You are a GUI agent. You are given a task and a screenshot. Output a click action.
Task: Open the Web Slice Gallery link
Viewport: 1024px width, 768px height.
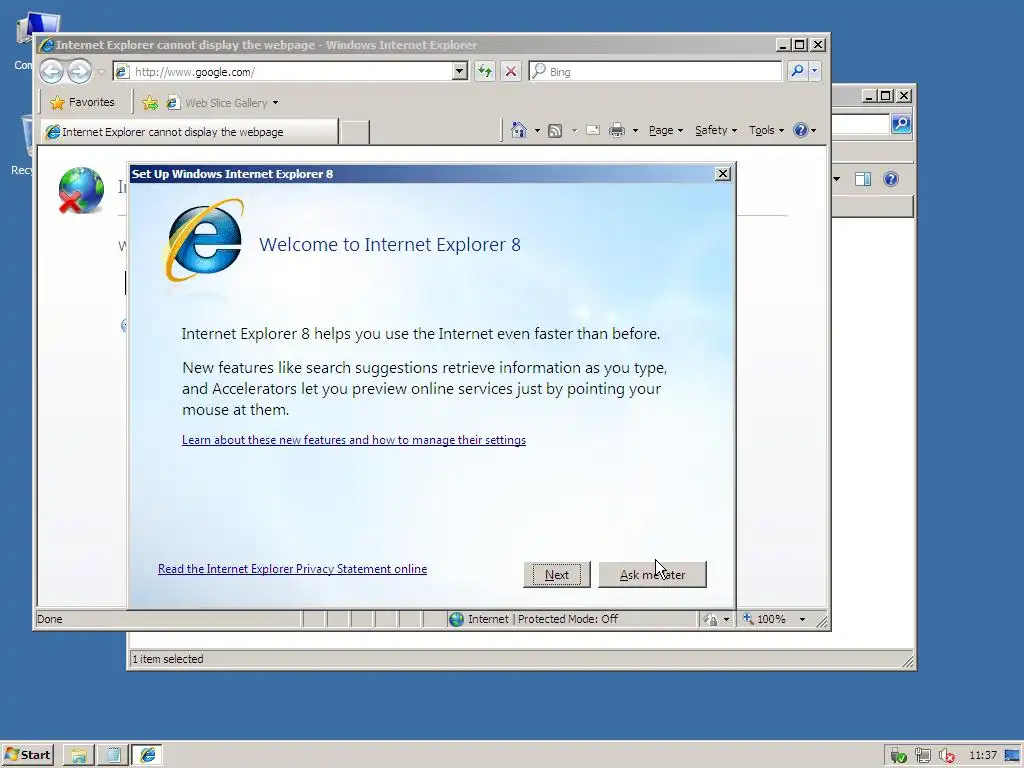[x=217, y=103]
